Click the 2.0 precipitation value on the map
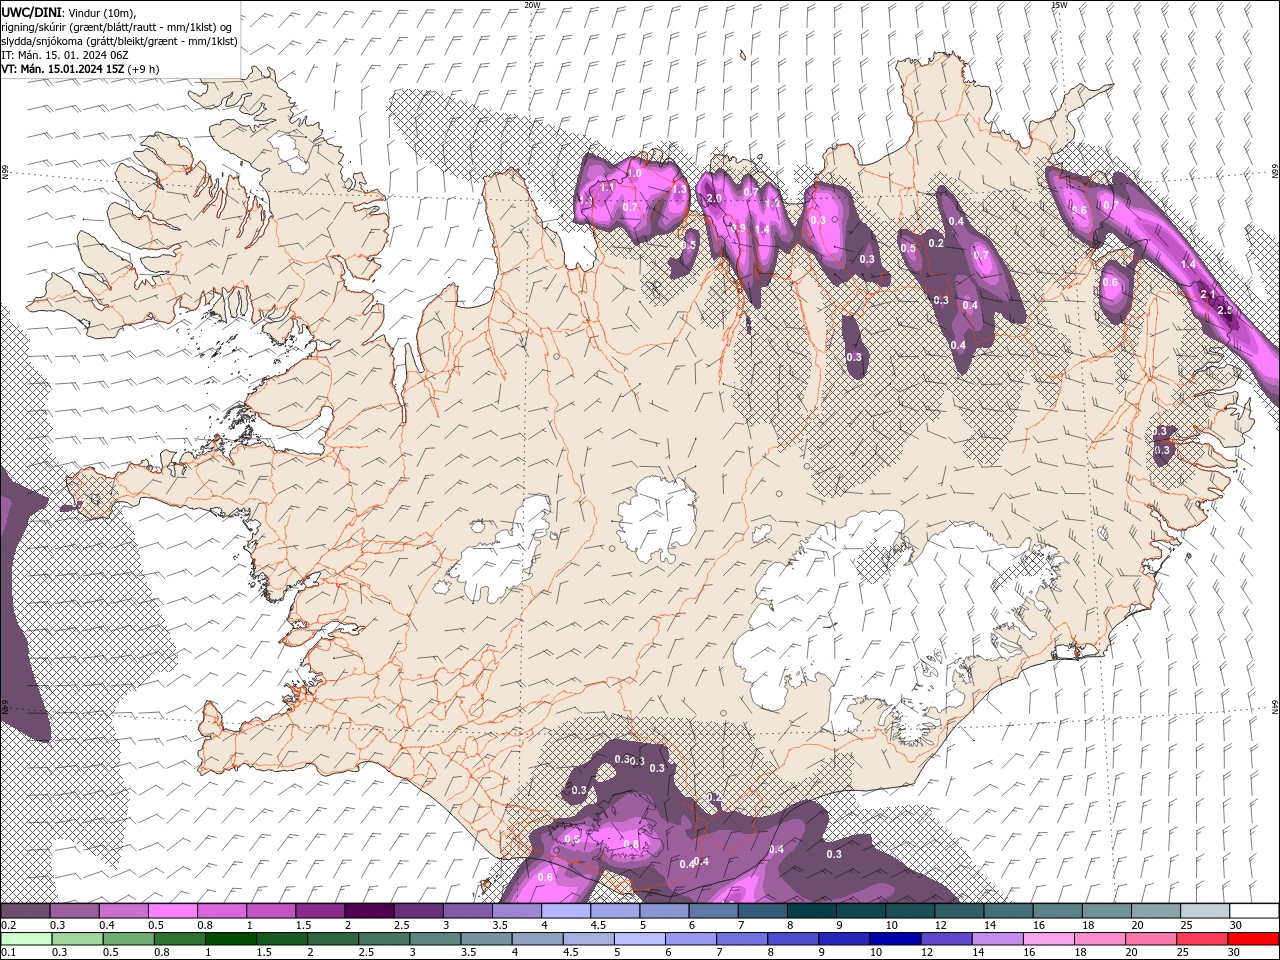Viewport: 1280px width, 960px height. 714,199
